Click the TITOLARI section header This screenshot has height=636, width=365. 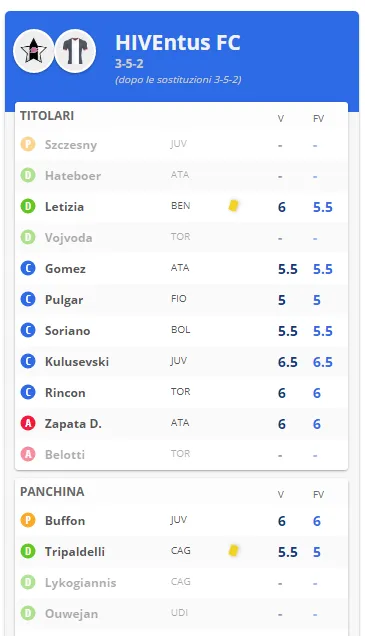click(47, 116)
